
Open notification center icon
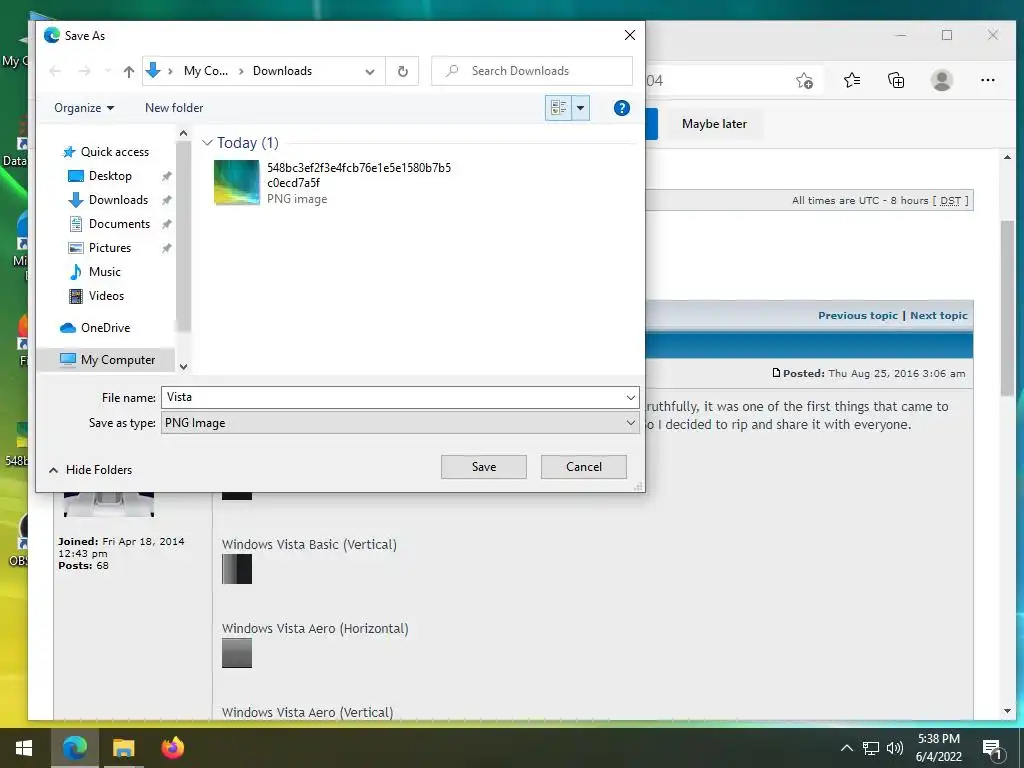[993, 749]
